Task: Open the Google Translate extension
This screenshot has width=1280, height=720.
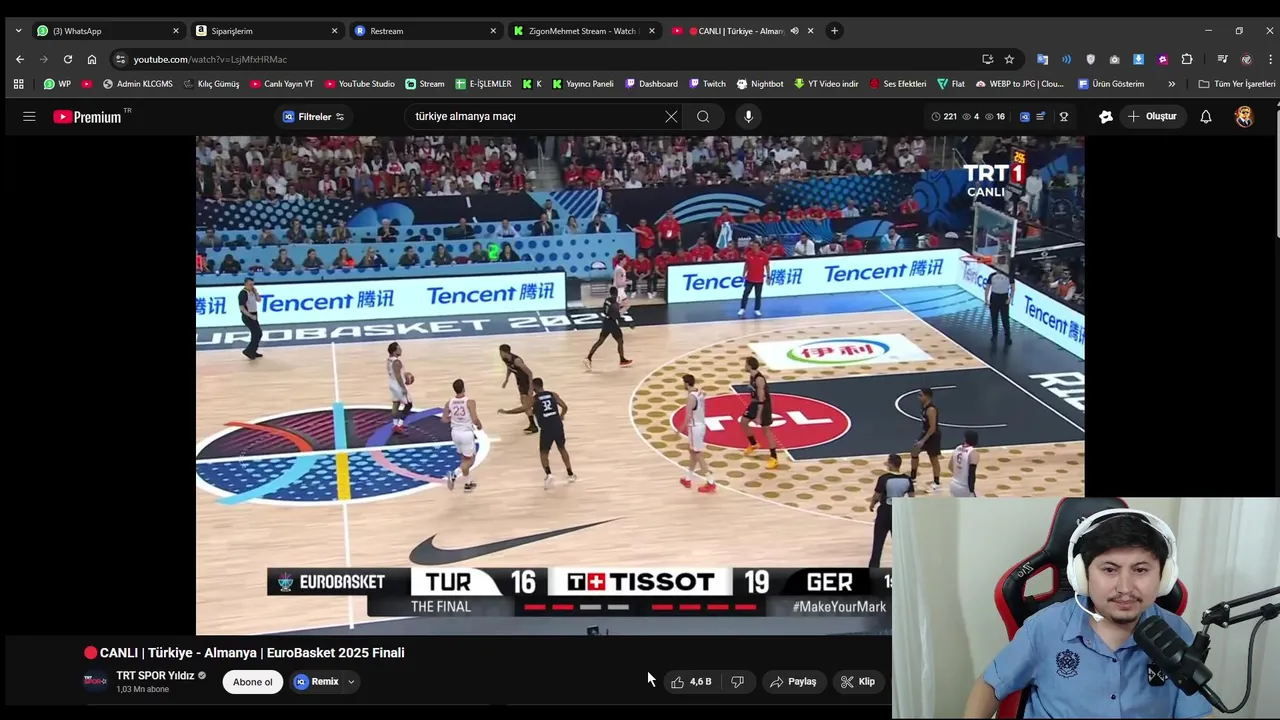Action: [1042, 59]
